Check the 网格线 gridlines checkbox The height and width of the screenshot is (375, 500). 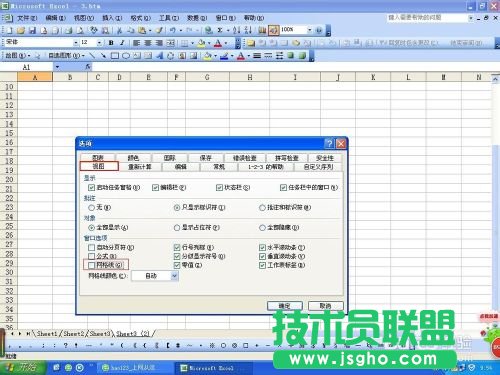tap(91, 265)
